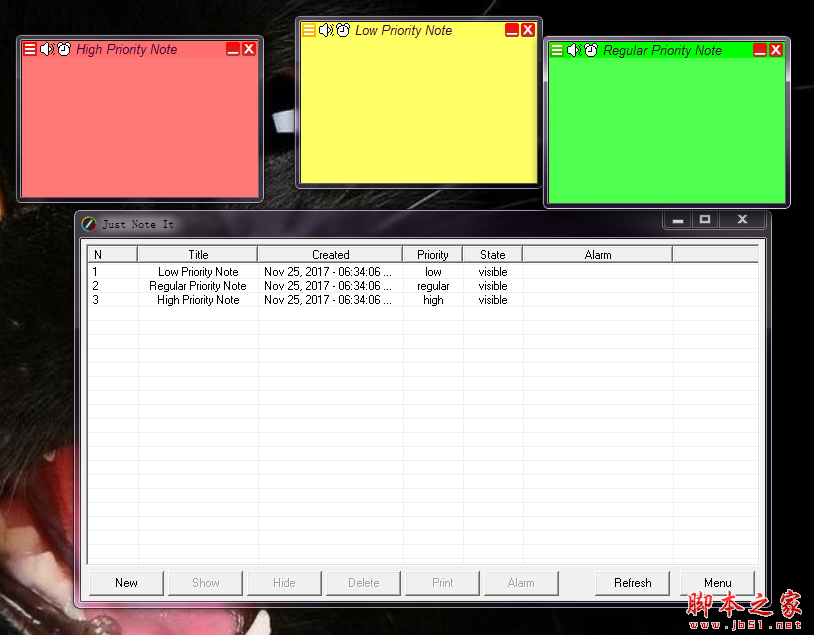814x636 pixels.
Task: Click 'visible' state of Regular Priority Note row
Action: pos(493,286)
